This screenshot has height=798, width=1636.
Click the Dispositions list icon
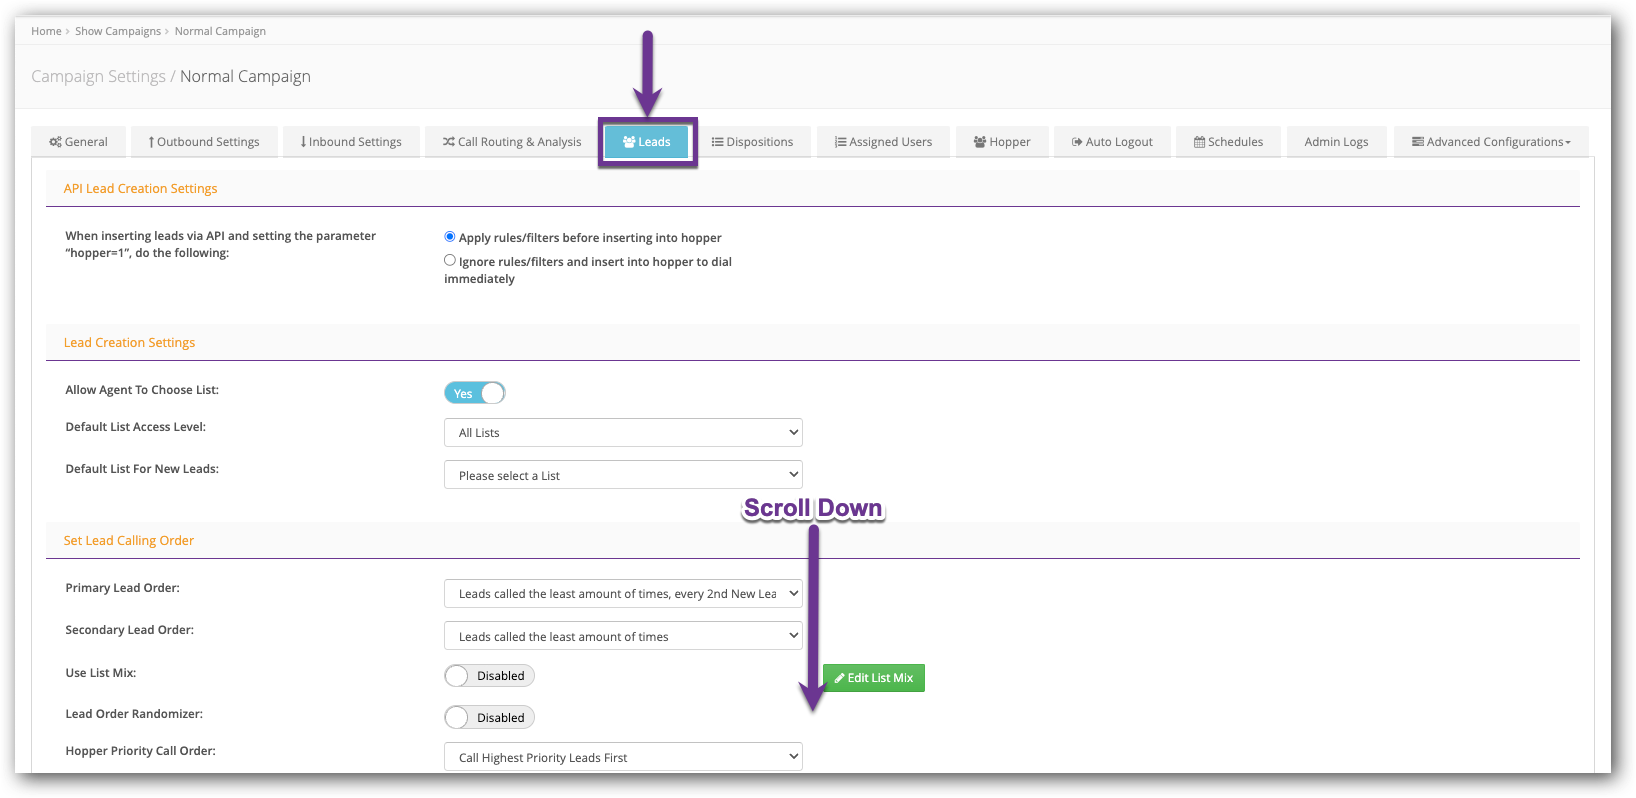coord(717,142)
